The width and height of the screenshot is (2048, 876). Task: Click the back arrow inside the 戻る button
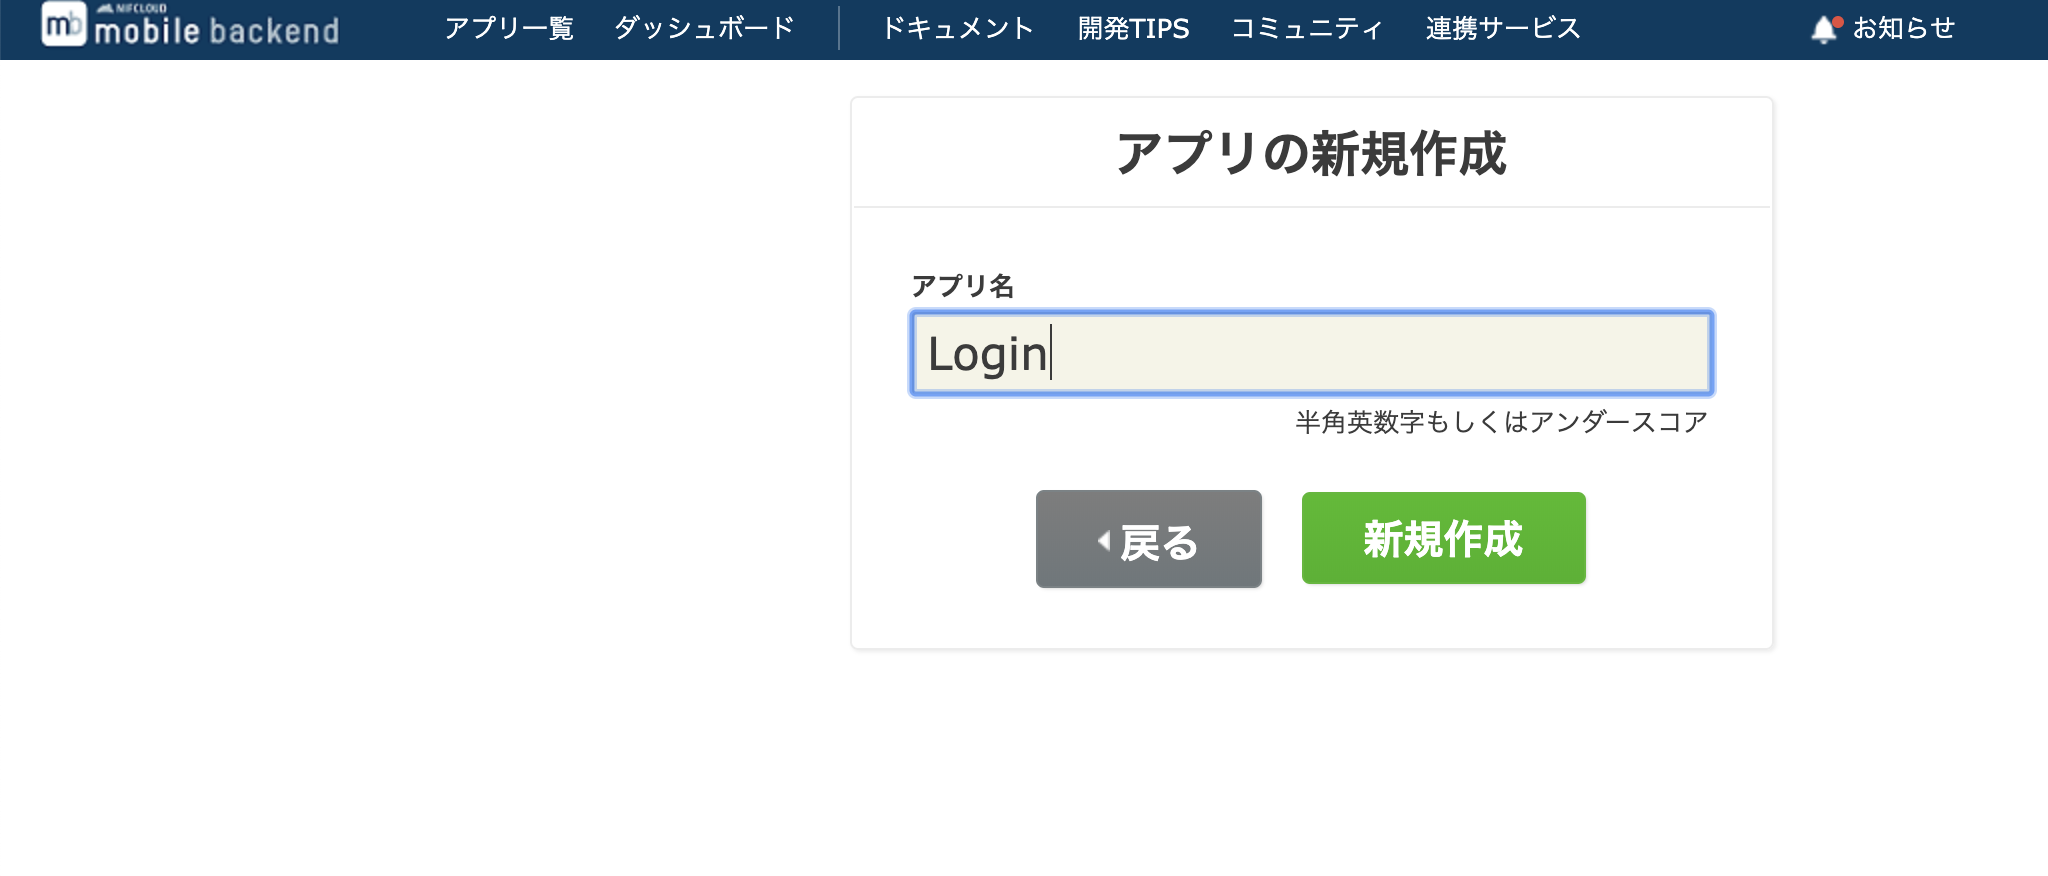pyautogui.click(x=1103, y=540)
